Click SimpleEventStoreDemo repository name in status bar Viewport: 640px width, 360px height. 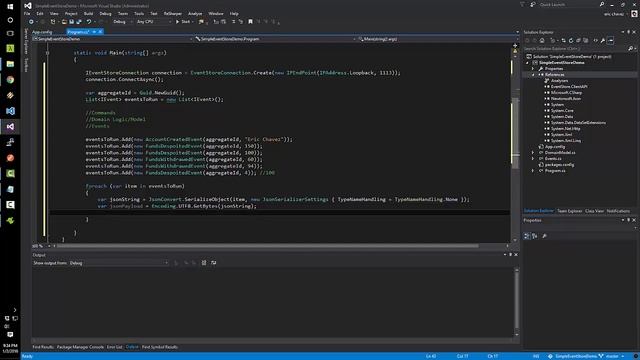572,356
